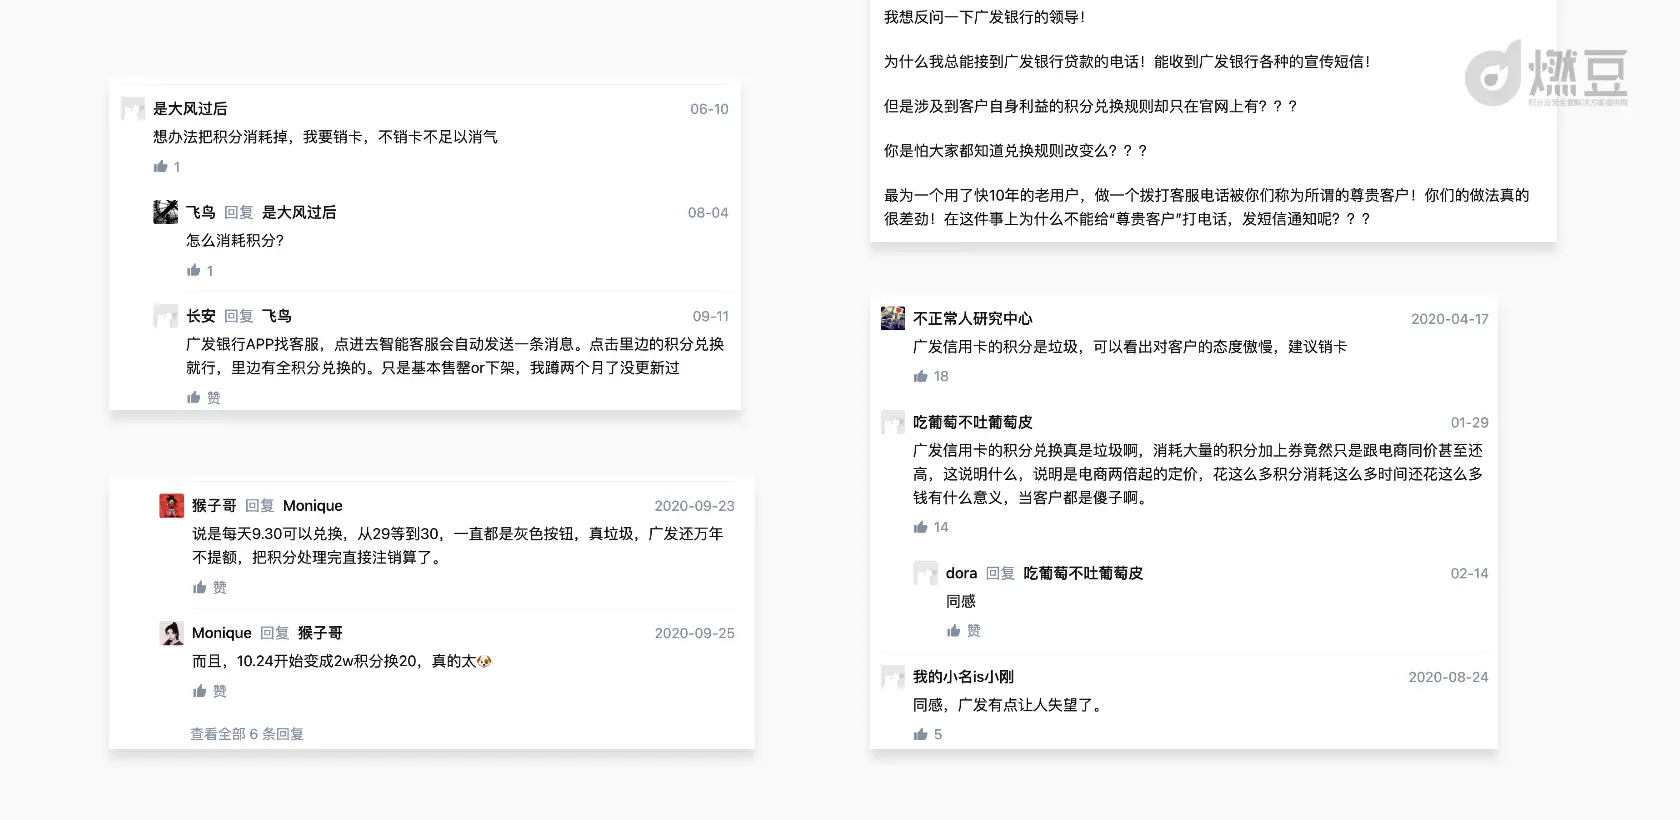Click text '你是怕大家都知道兑换规则改变么？？？'
The height and width of the screenshot is (820, 1680).
1016,151
